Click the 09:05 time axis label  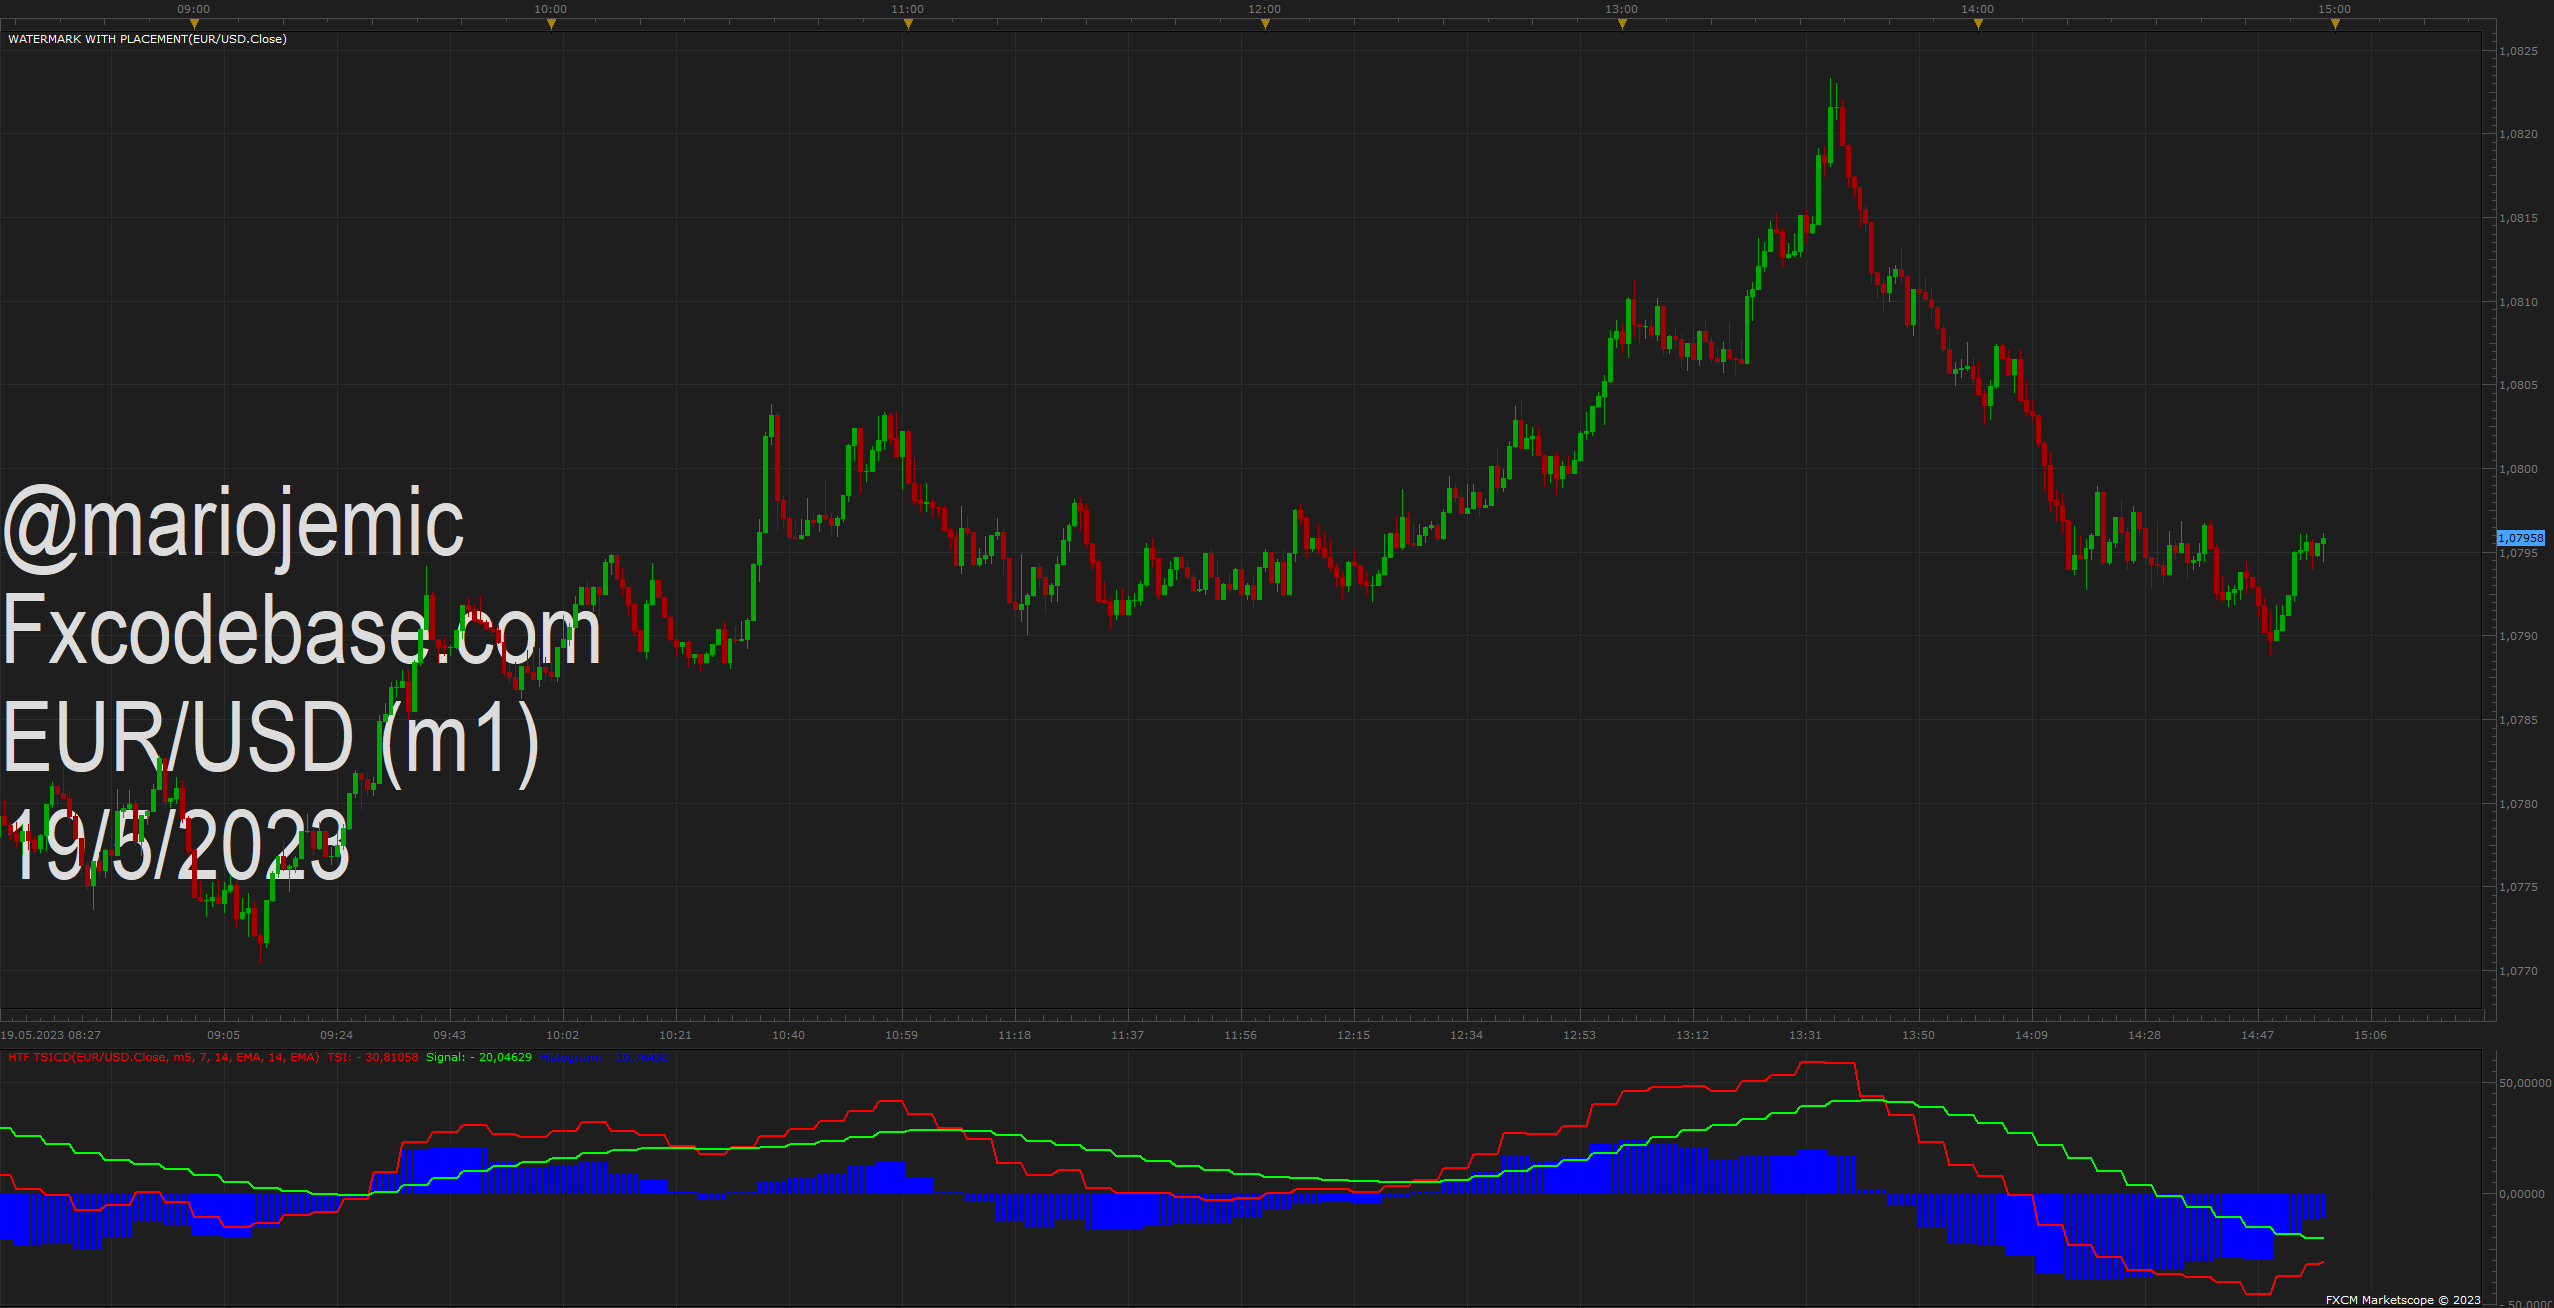click(224, 1035)
